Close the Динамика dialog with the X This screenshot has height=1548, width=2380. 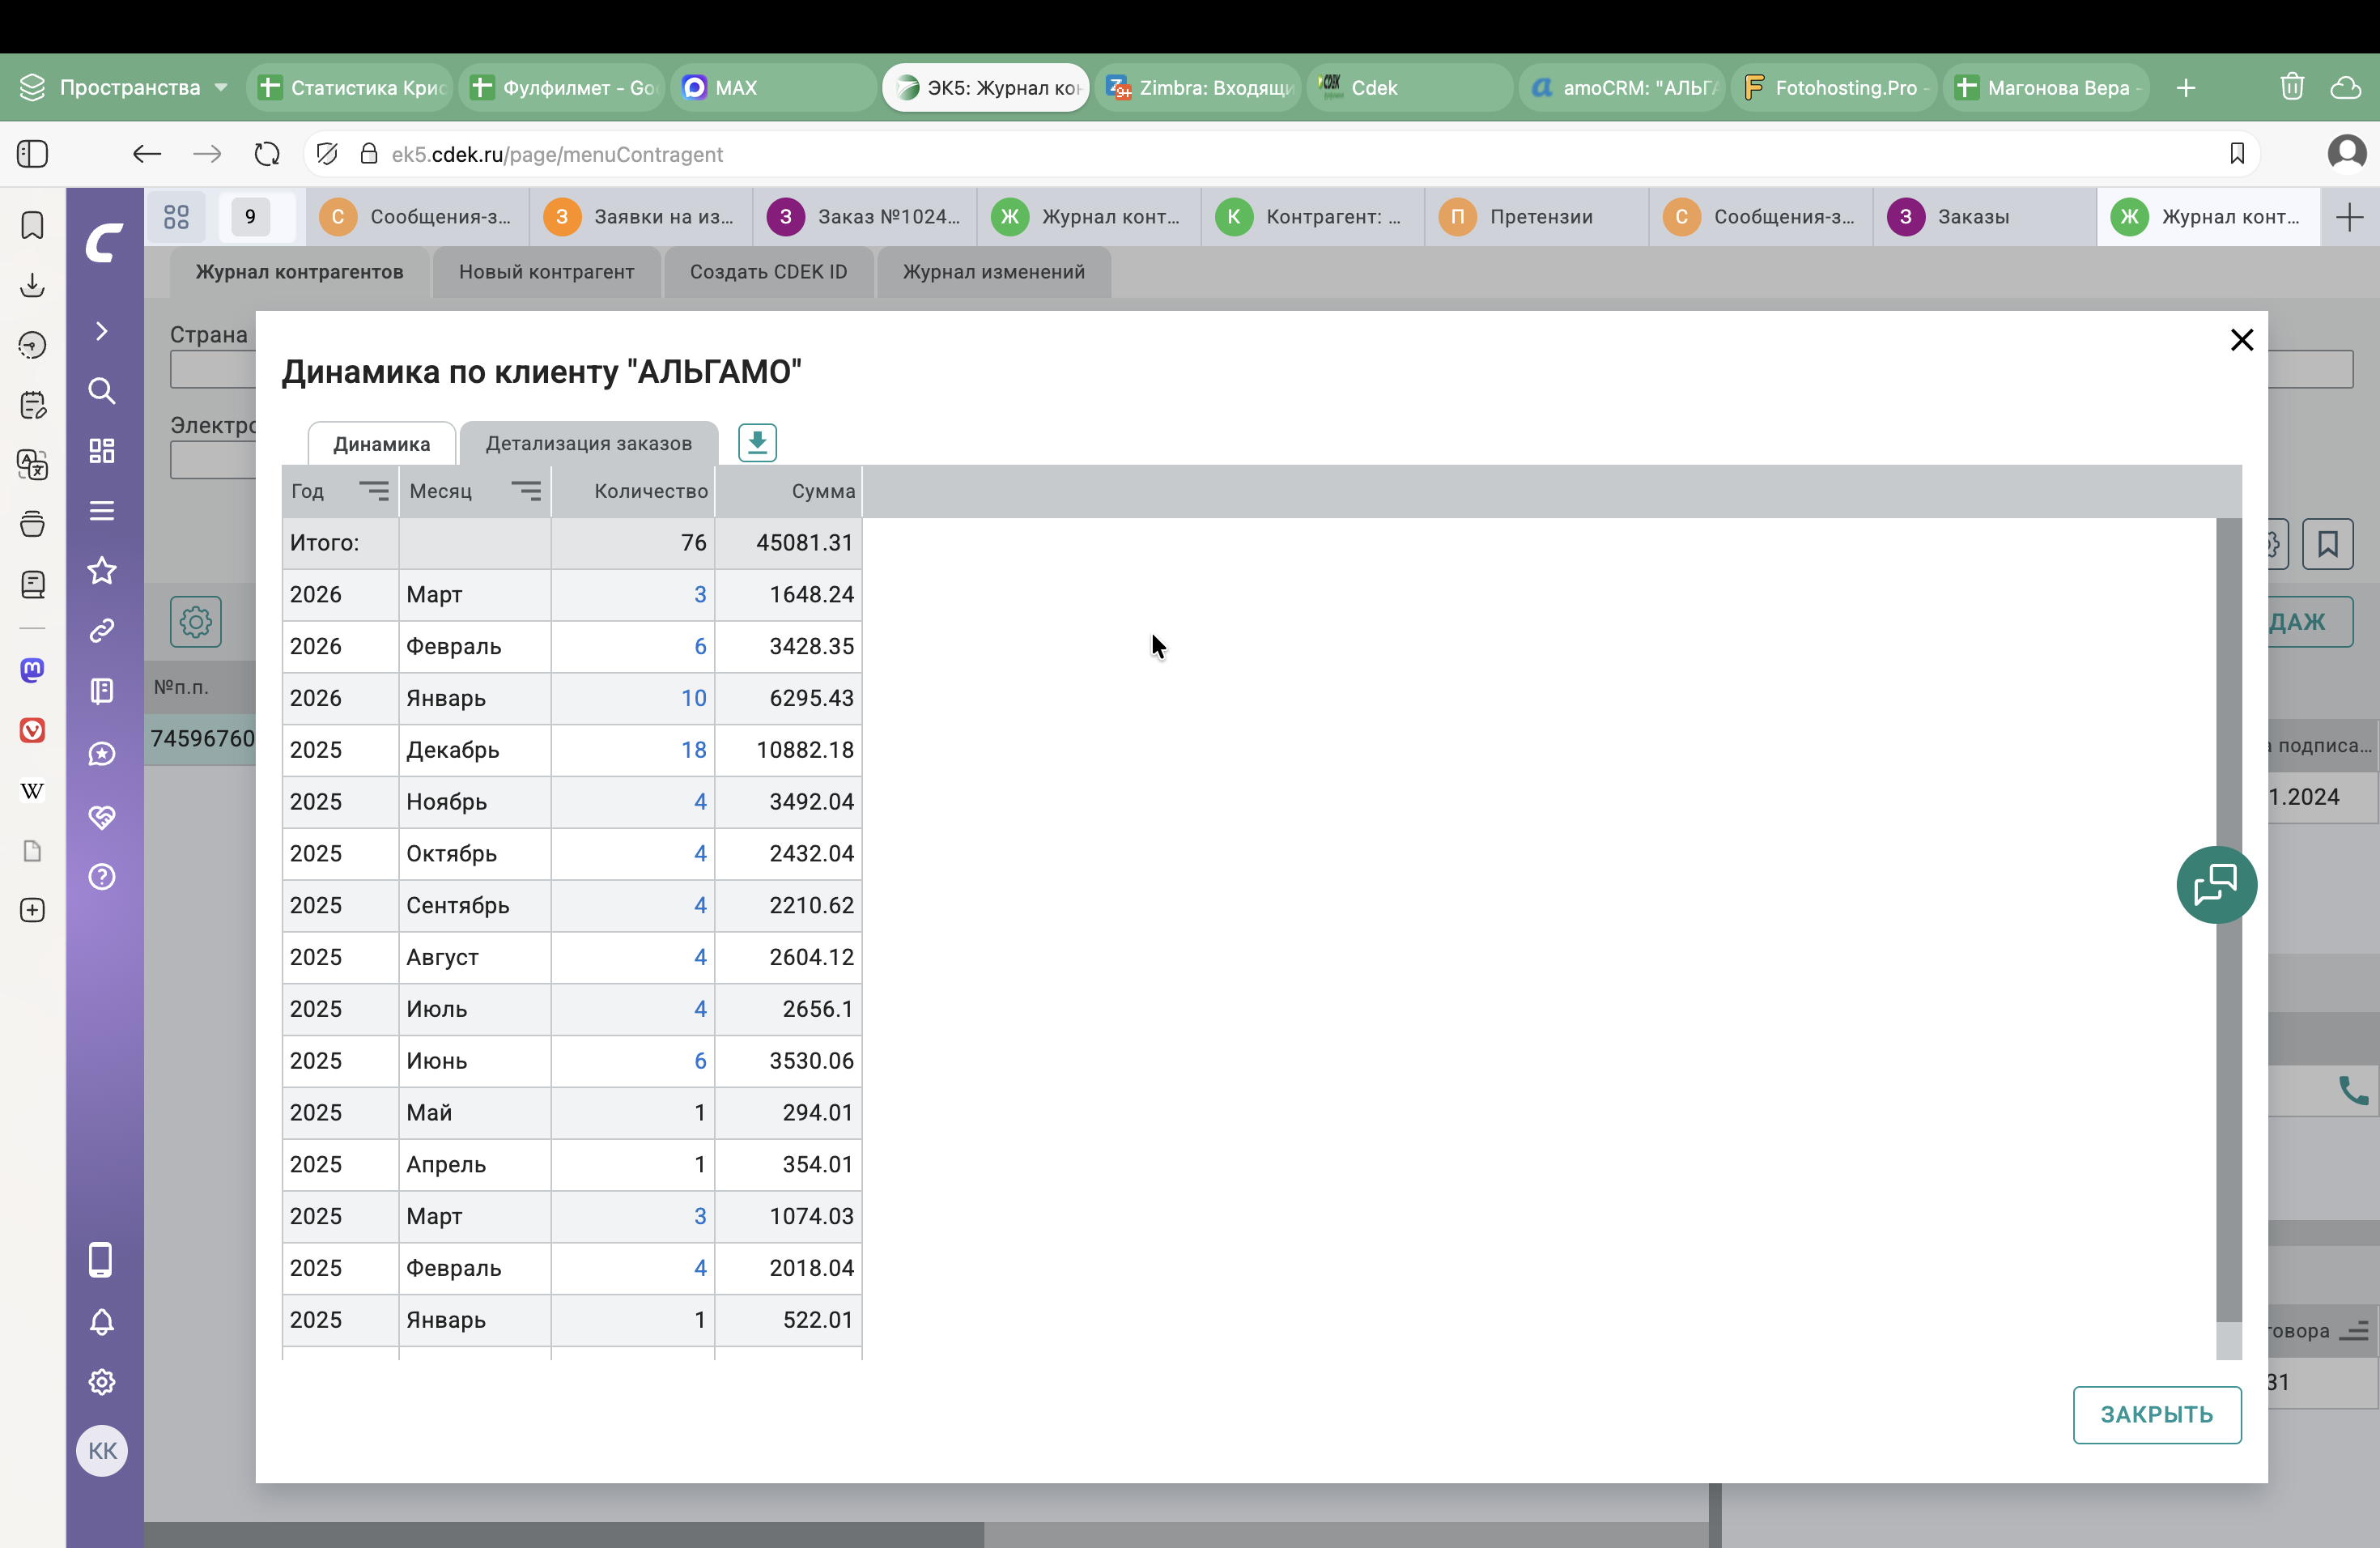2241,340
